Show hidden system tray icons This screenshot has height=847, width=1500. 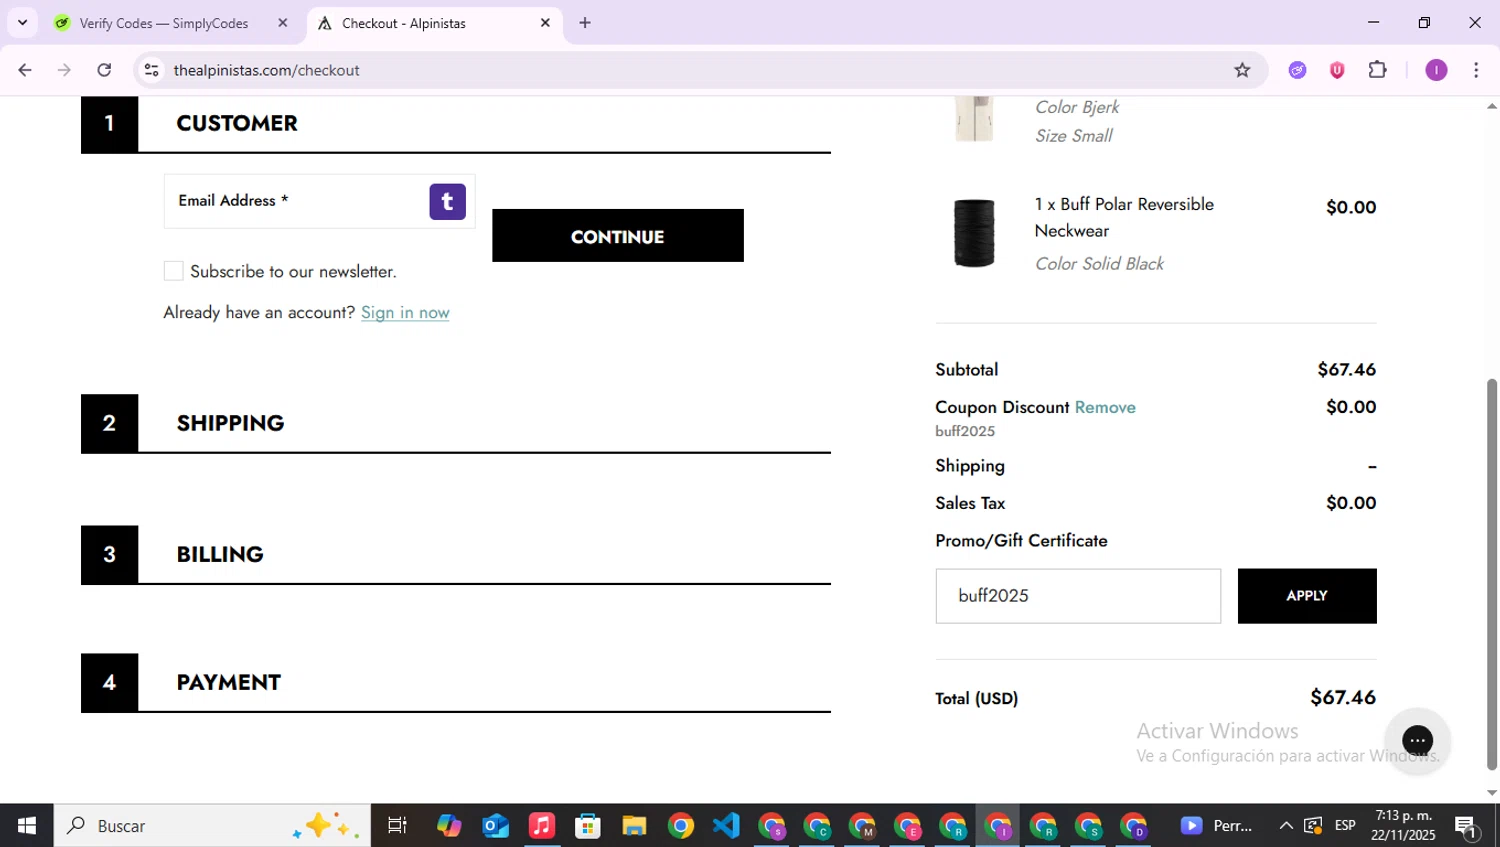(1286, 826)
